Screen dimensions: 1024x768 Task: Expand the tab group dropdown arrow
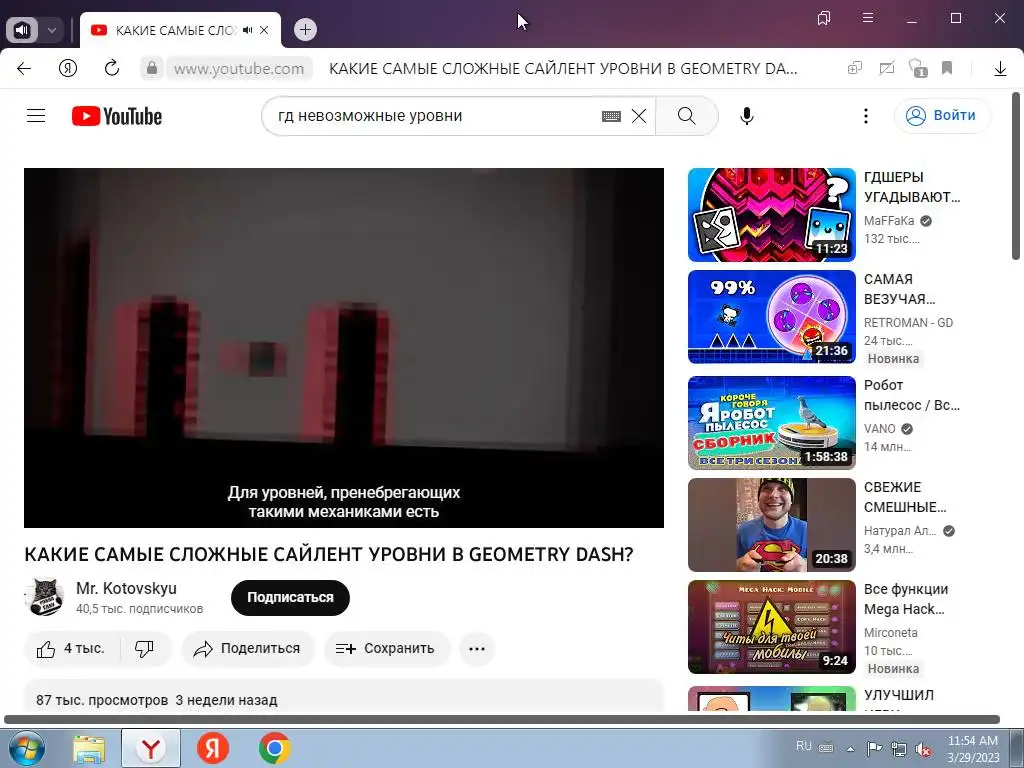click(52, 30)
